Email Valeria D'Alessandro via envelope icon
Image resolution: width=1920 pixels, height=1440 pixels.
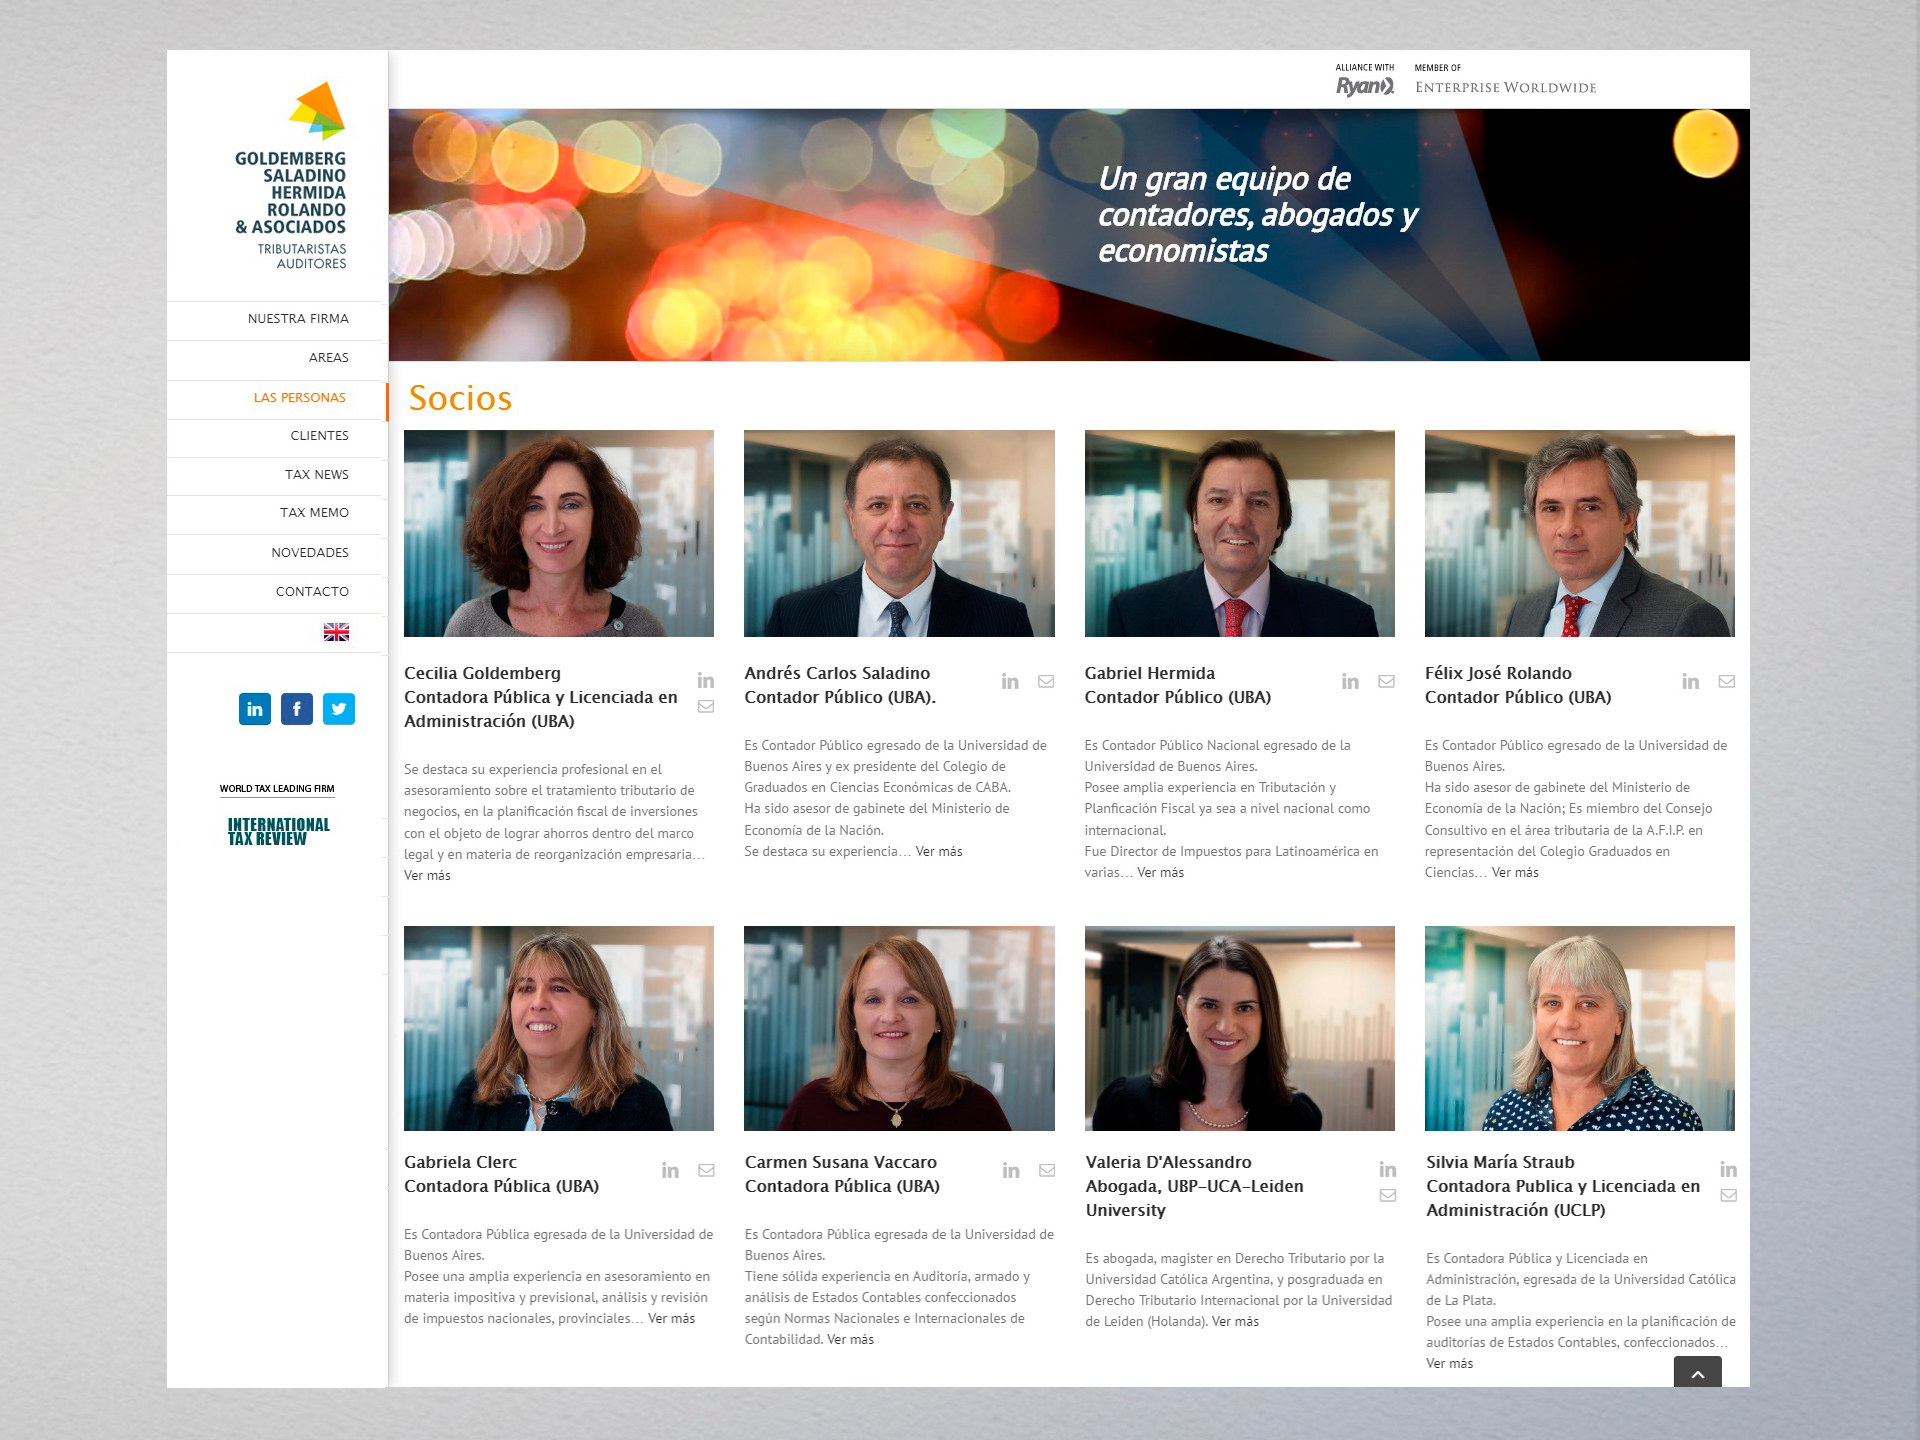[x=1388, y=1195]
